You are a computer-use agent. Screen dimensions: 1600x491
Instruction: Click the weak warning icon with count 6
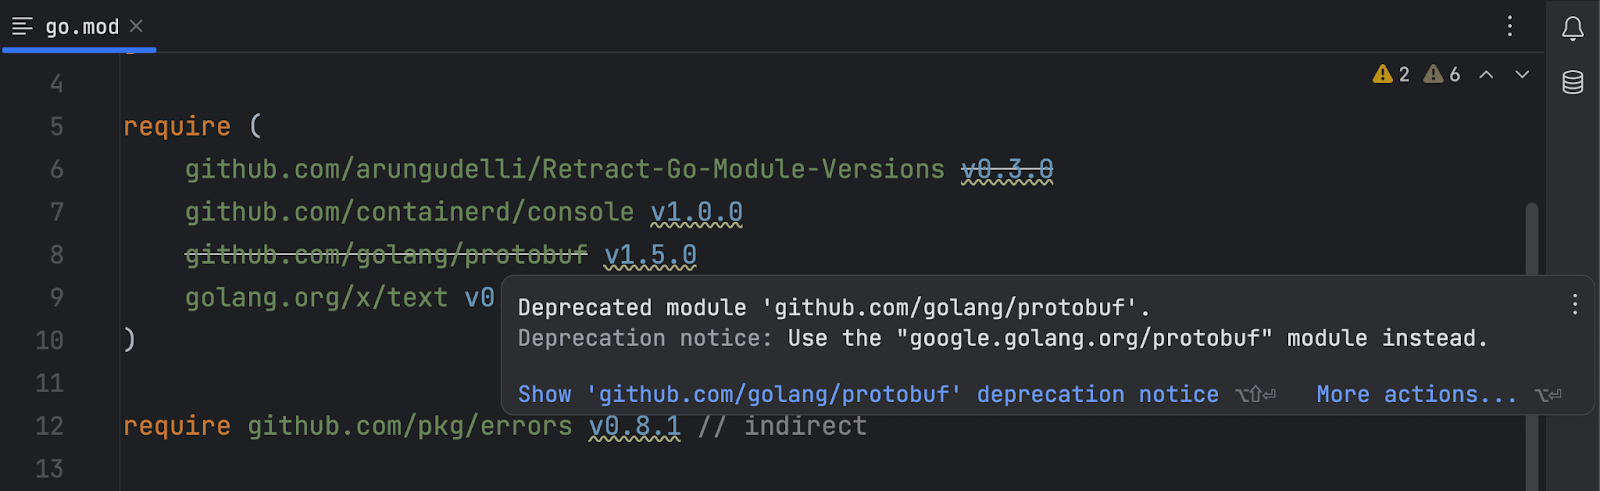(1442, 74)
